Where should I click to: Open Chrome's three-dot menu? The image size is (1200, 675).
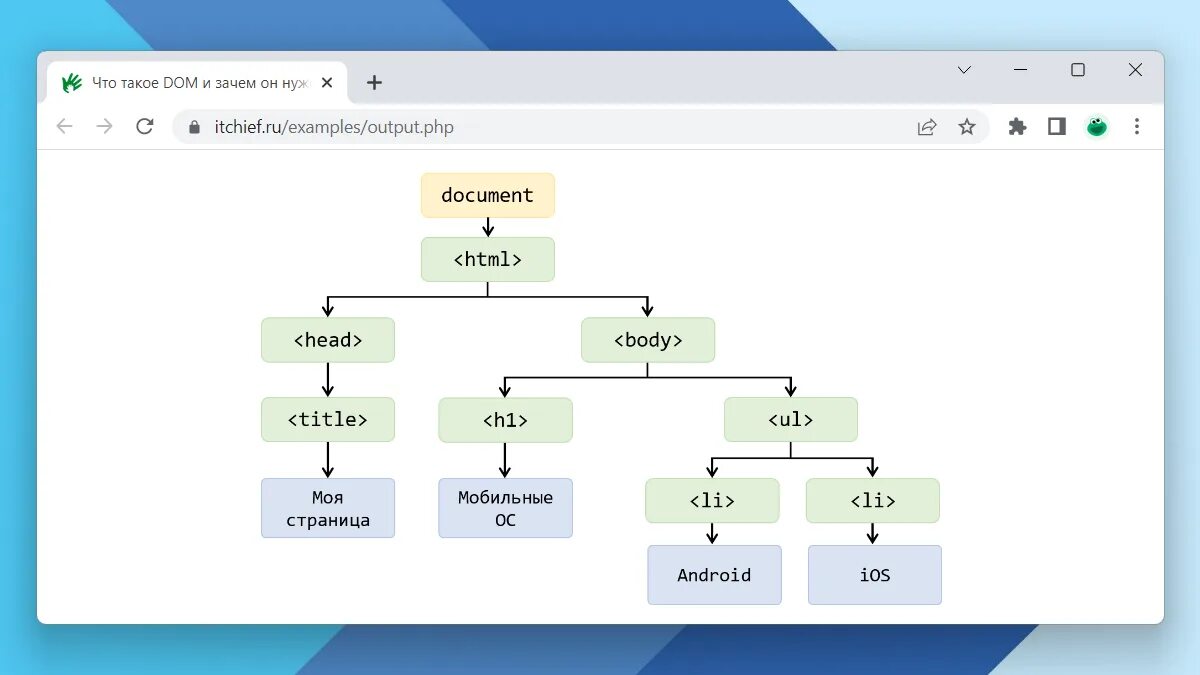point(1137,127)
